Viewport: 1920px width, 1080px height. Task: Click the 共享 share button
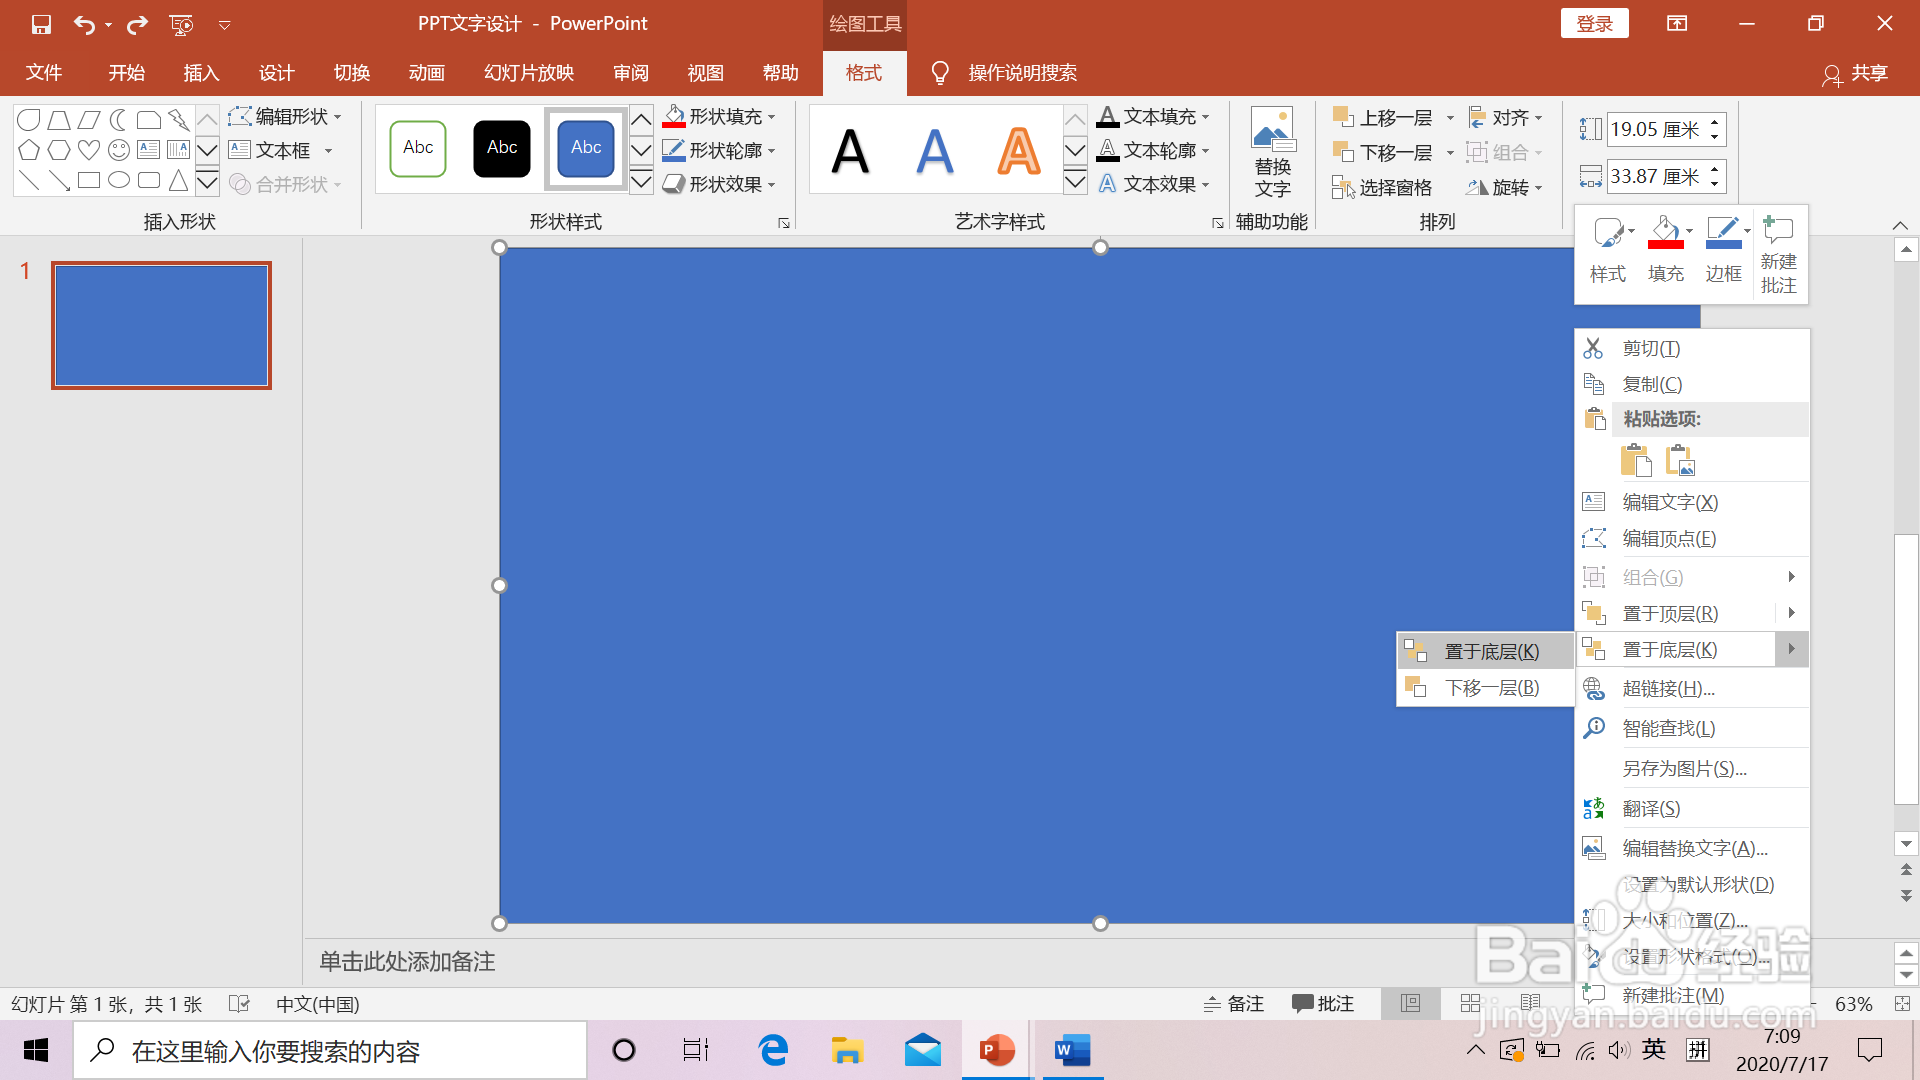(x=1856, y=73)
